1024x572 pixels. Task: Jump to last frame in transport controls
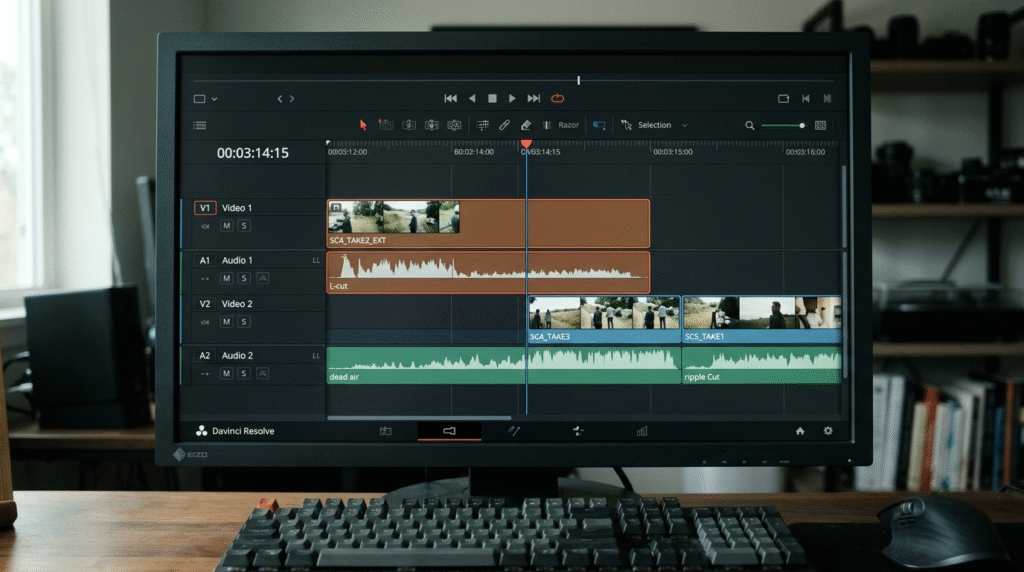534,99
